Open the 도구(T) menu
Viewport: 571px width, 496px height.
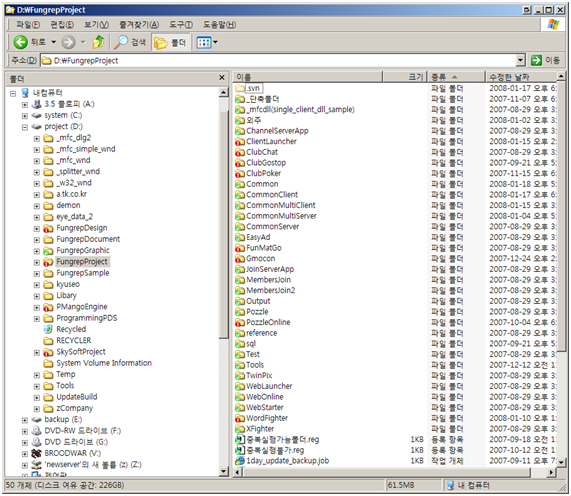pos(181,25)
